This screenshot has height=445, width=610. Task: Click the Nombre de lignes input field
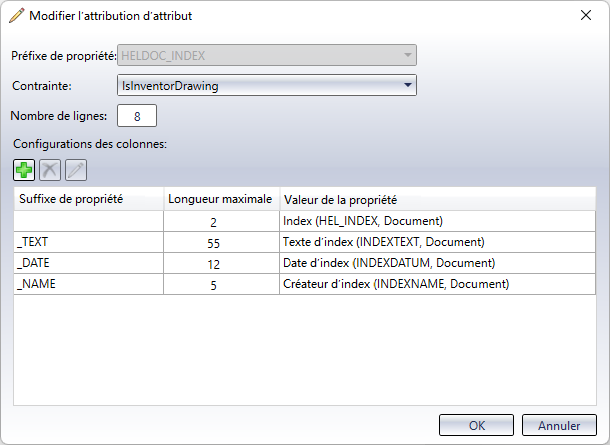pyautogui.click(x=137, y=116)
